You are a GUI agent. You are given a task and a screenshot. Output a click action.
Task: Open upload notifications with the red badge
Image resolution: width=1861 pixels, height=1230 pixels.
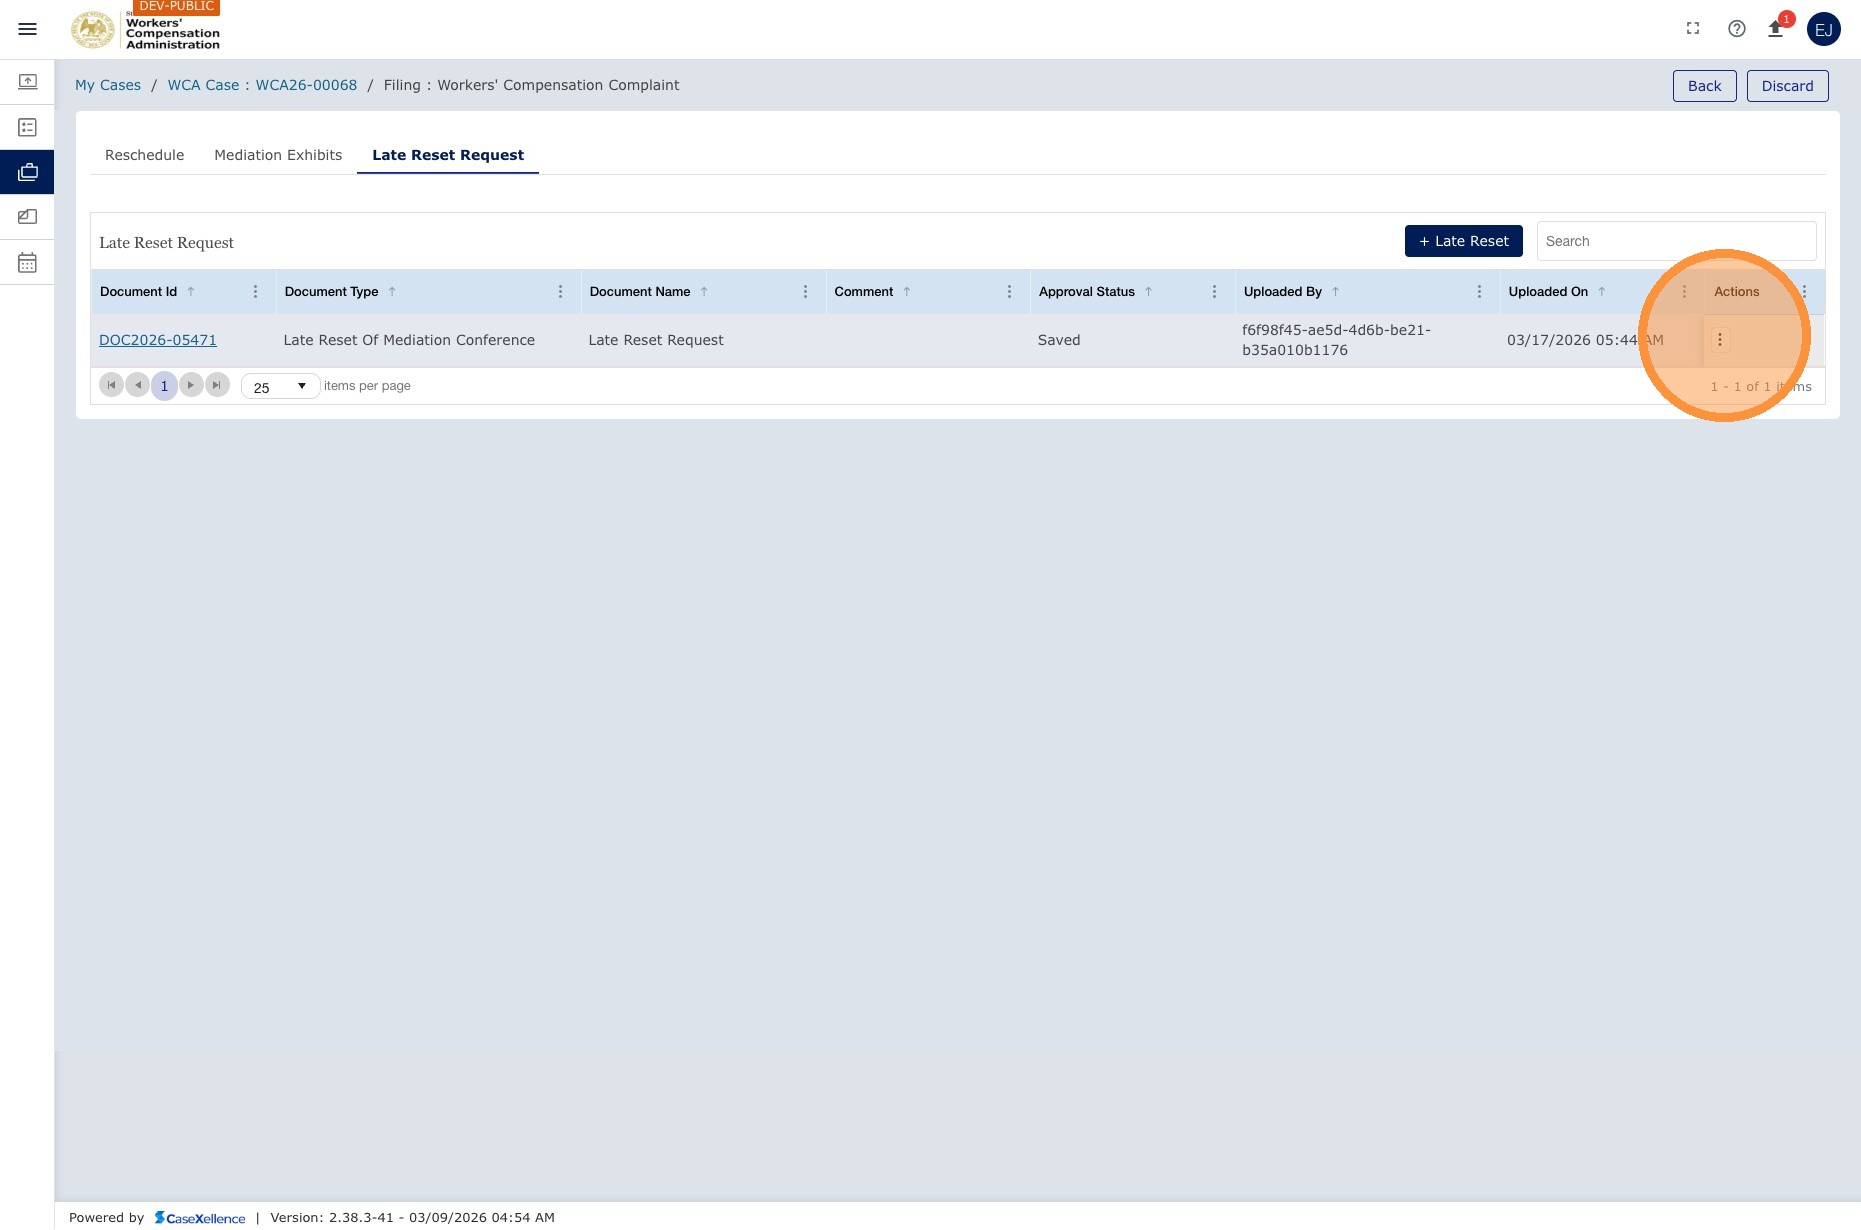click(x=1777, y=28)
